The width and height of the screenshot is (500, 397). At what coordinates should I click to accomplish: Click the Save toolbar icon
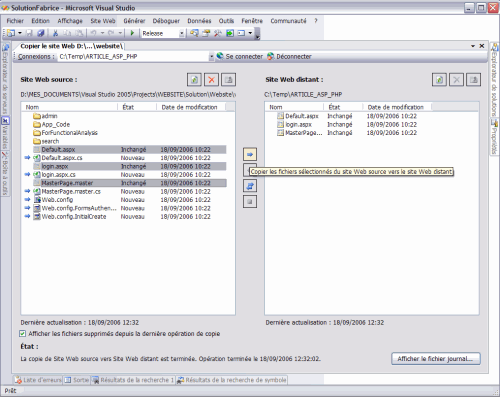[29, 33]
